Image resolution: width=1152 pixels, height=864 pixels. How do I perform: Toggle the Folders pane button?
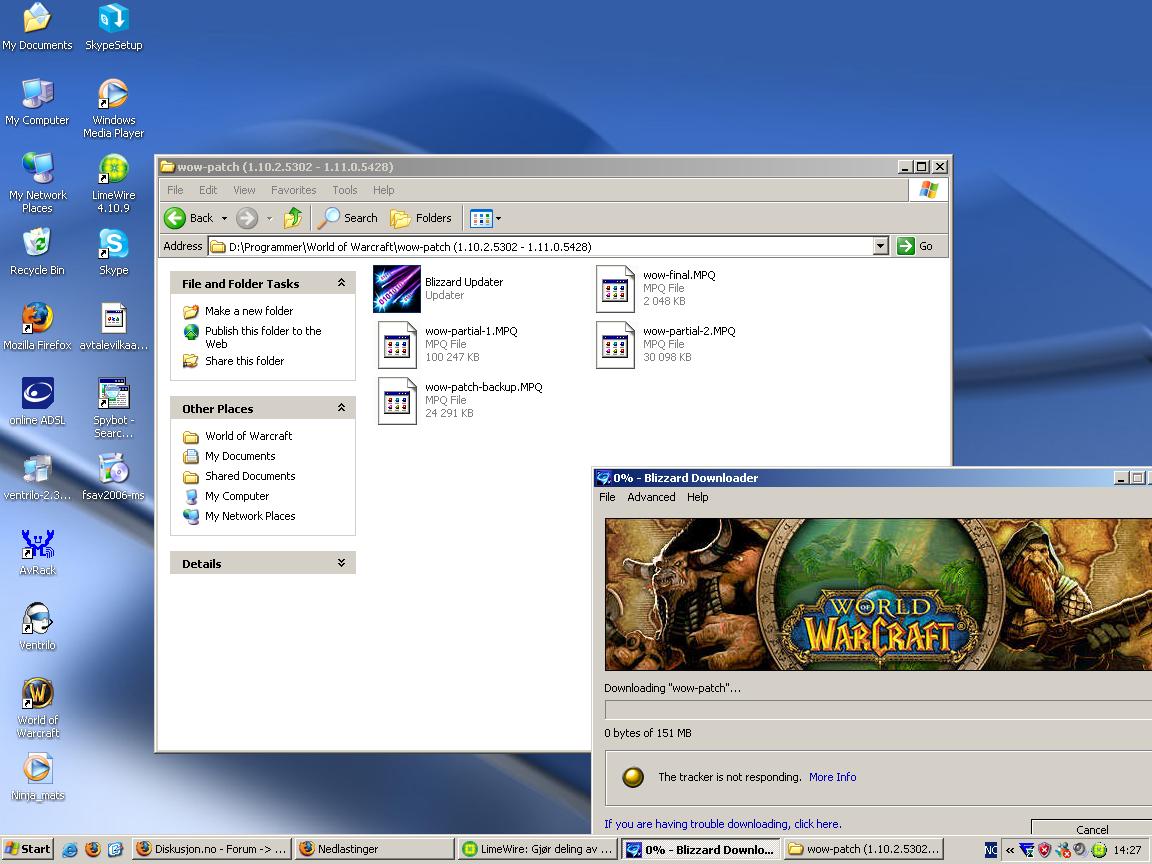(x=421, y=217)
